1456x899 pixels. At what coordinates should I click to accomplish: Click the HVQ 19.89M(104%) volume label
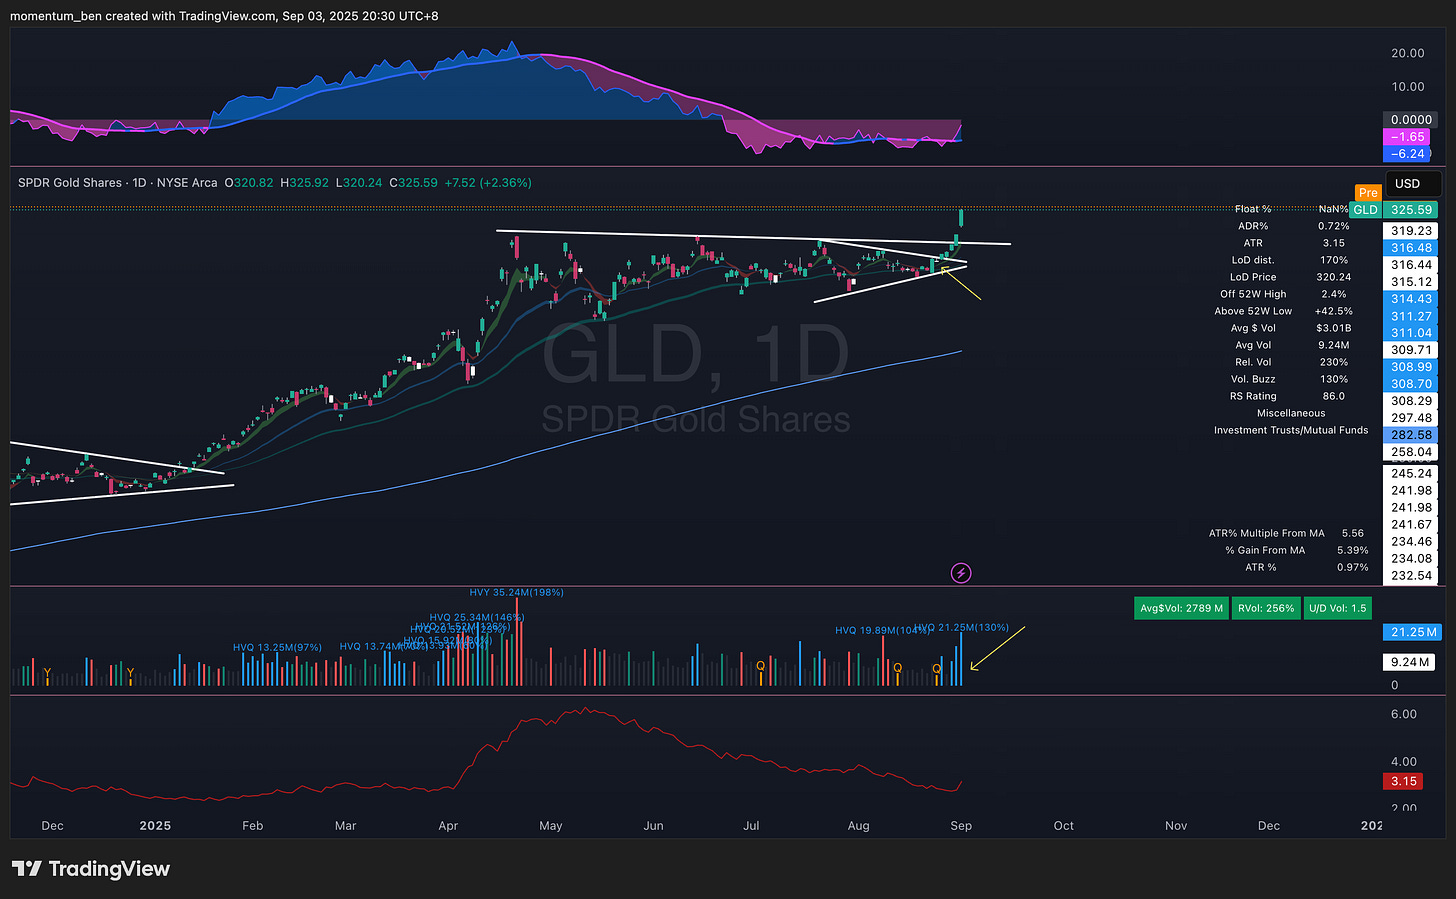(x=882, y=631)
